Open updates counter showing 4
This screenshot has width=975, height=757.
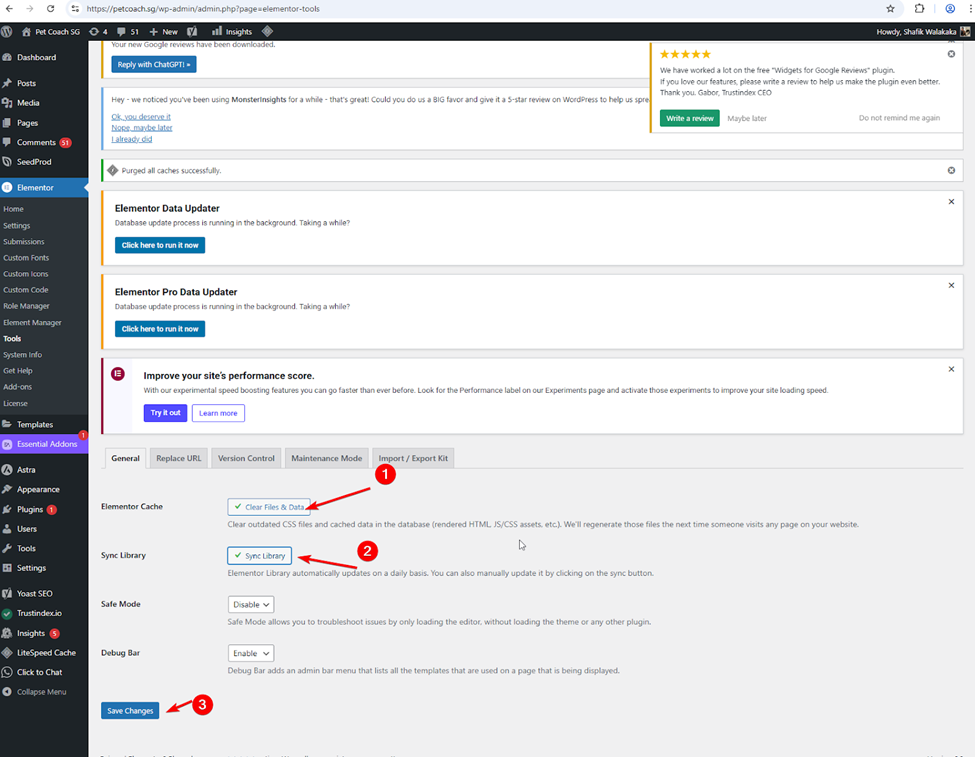pyautogui.click(x=98, y=32)
